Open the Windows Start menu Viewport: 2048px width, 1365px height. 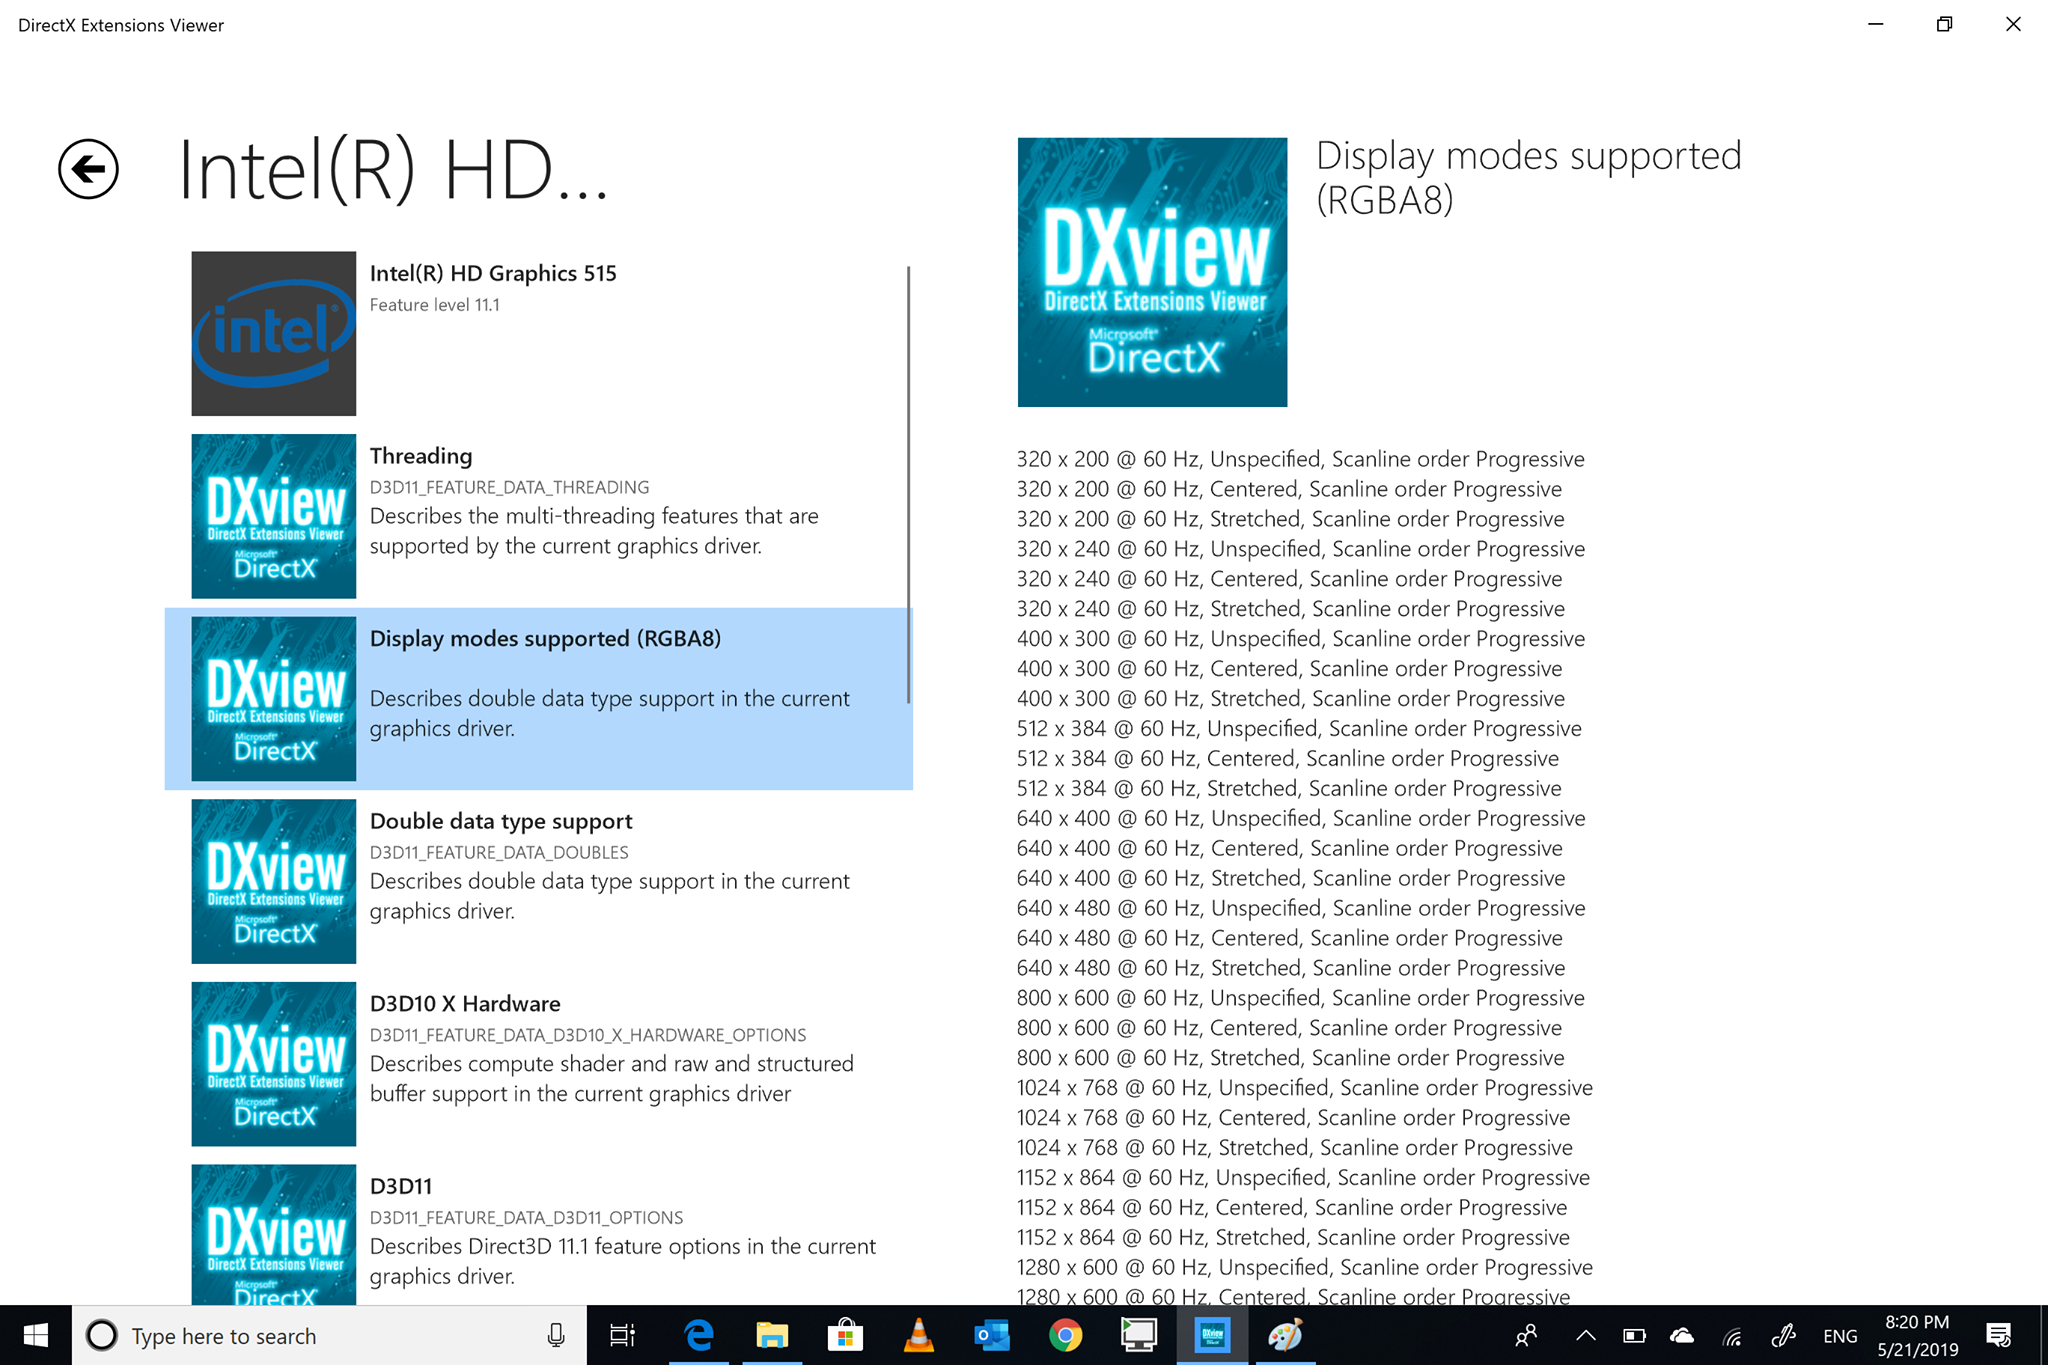[36, 1335]
